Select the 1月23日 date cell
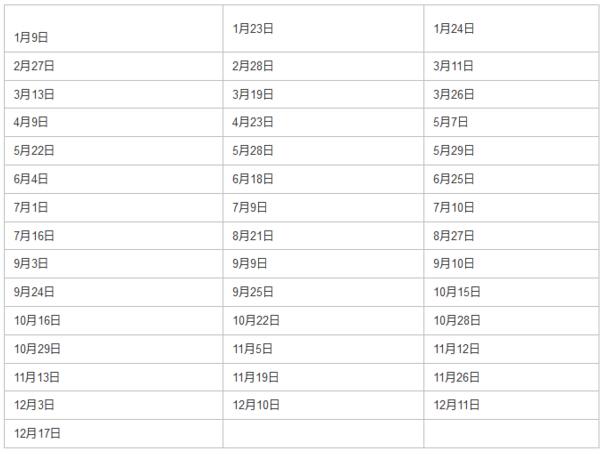Image resolution: width=603 pixels, height=454 pixels. [x=252, y=29]
